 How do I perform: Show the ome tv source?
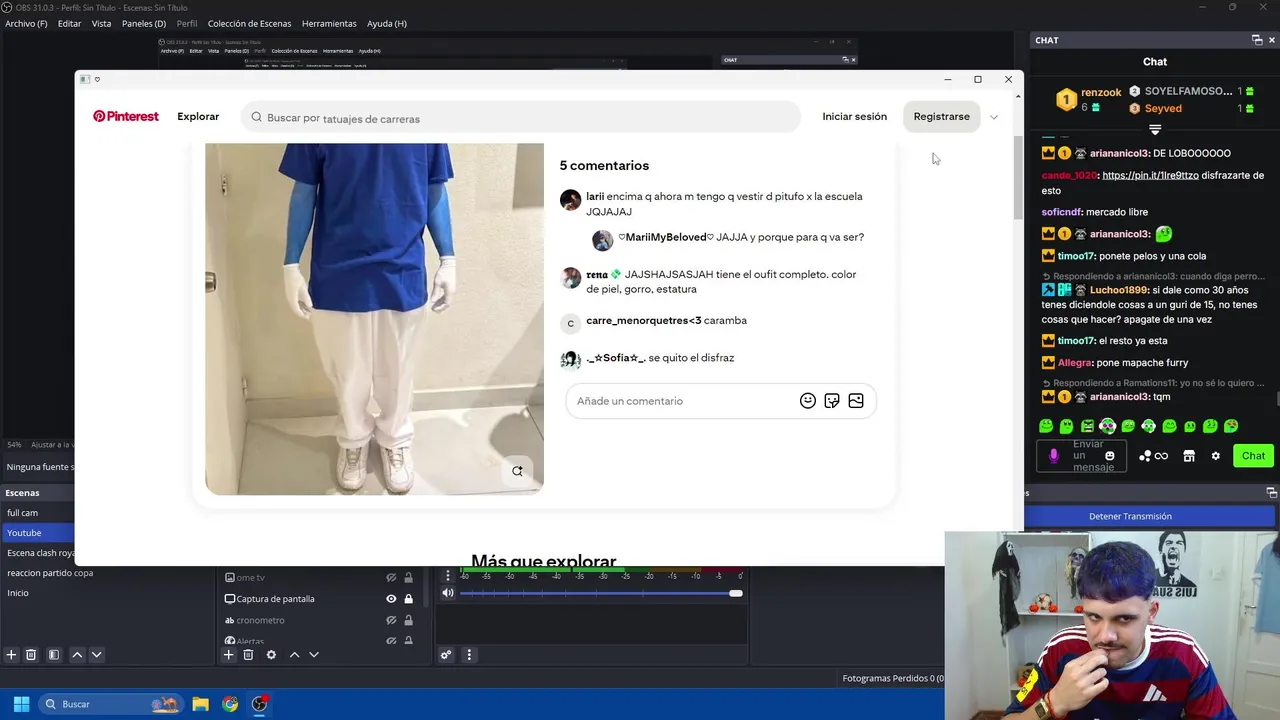391,578
